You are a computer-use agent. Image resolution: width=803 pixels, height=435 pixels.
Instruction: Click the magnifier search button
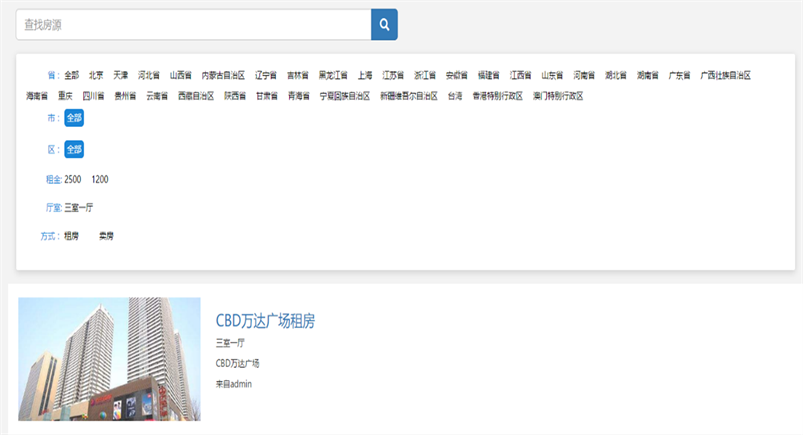[x=384, y=24]
